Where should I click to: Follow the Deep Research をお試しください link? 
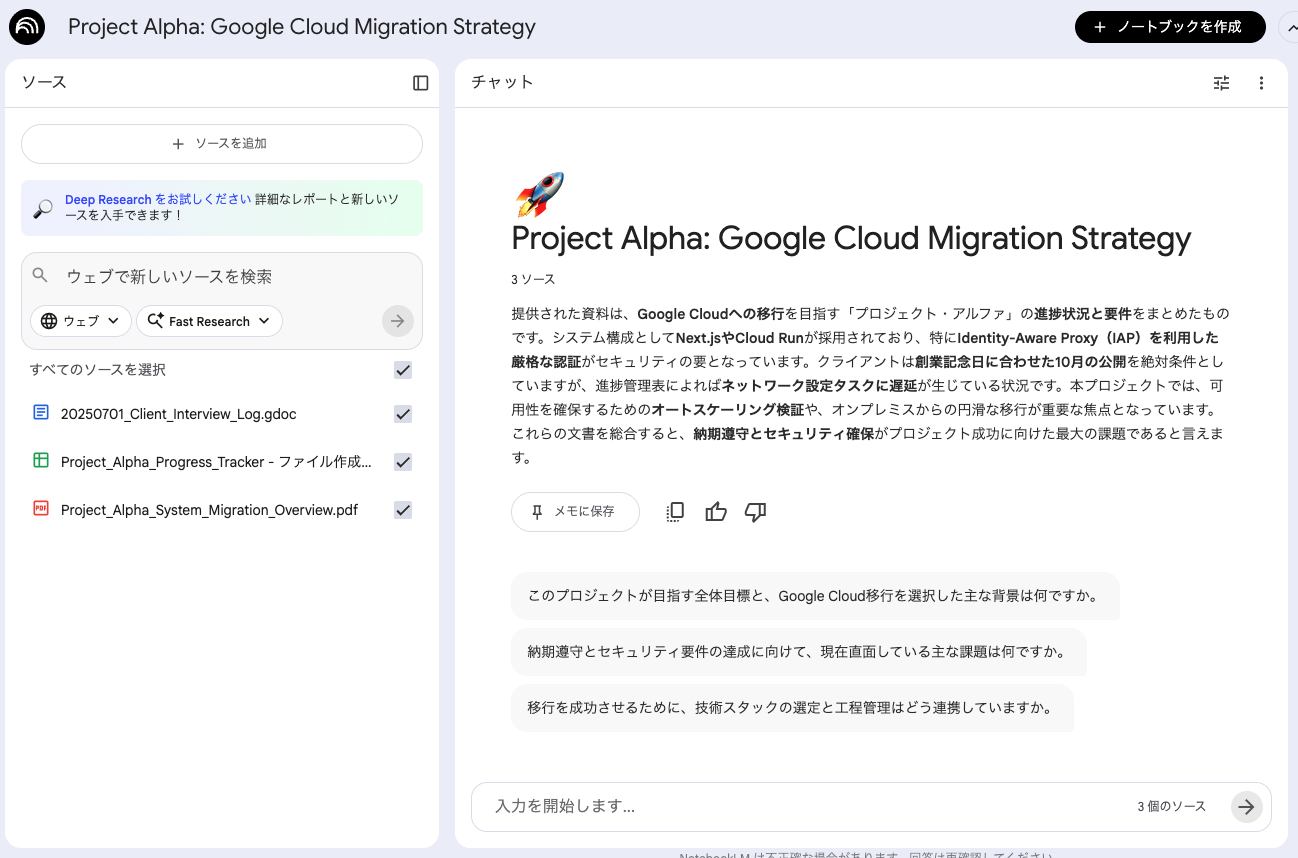(158, 200)
